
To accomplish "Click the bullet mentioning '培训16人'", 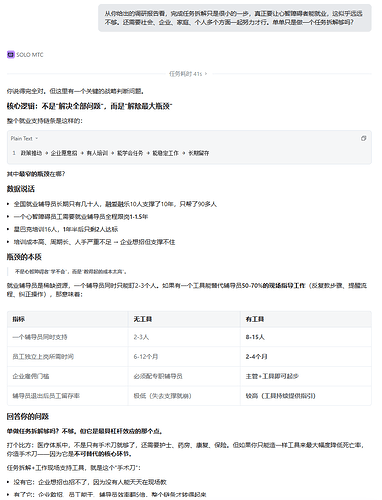I will (66, 229).
